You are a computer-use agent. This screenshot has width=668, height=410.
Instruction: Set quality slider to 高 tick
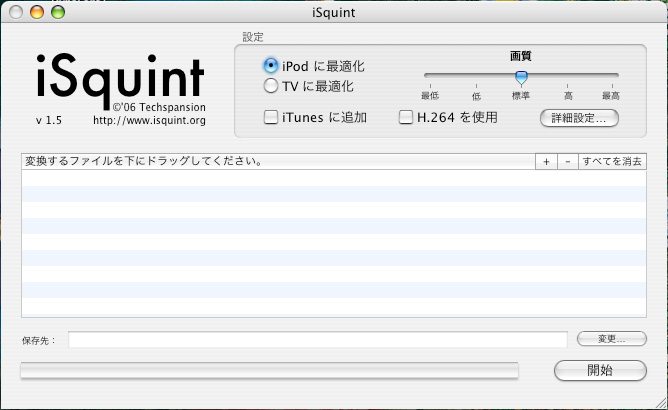pyautogui.click(x=567, y=87)
